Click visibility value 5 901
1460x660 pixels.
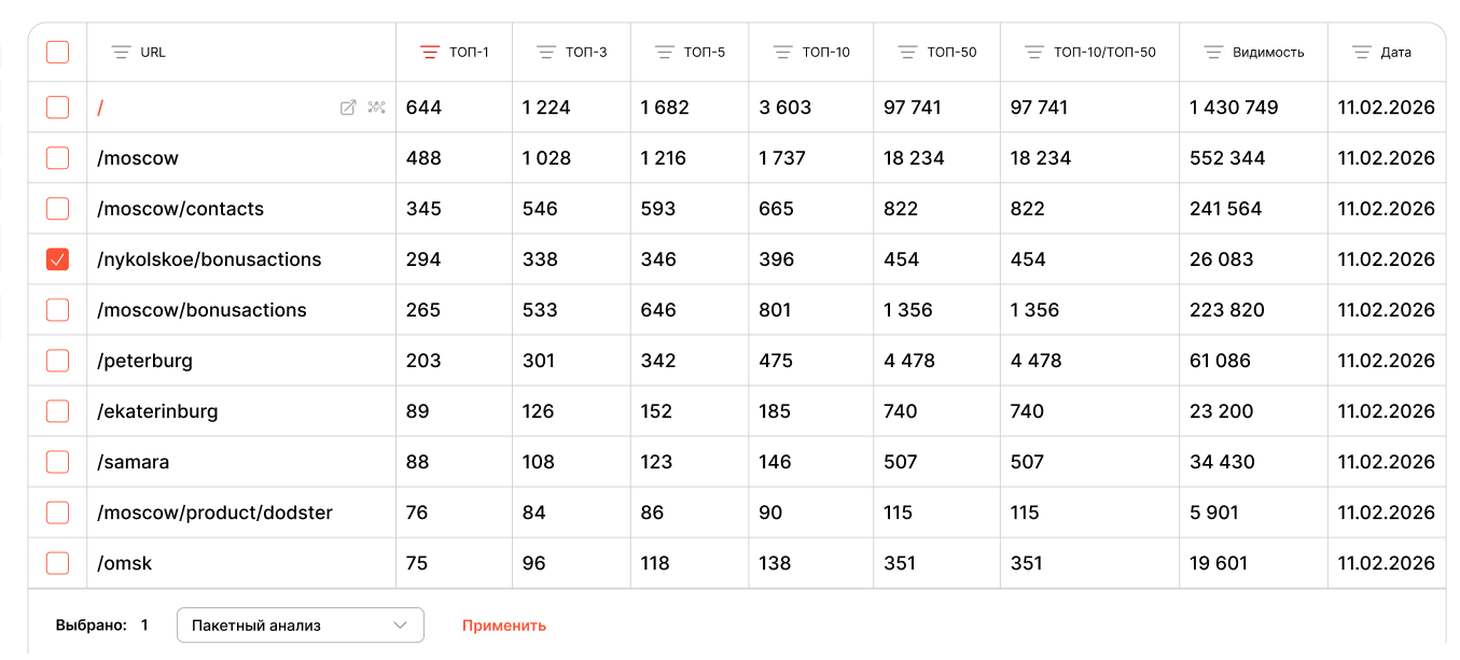pyautogui.click(x=1214, y=512)
